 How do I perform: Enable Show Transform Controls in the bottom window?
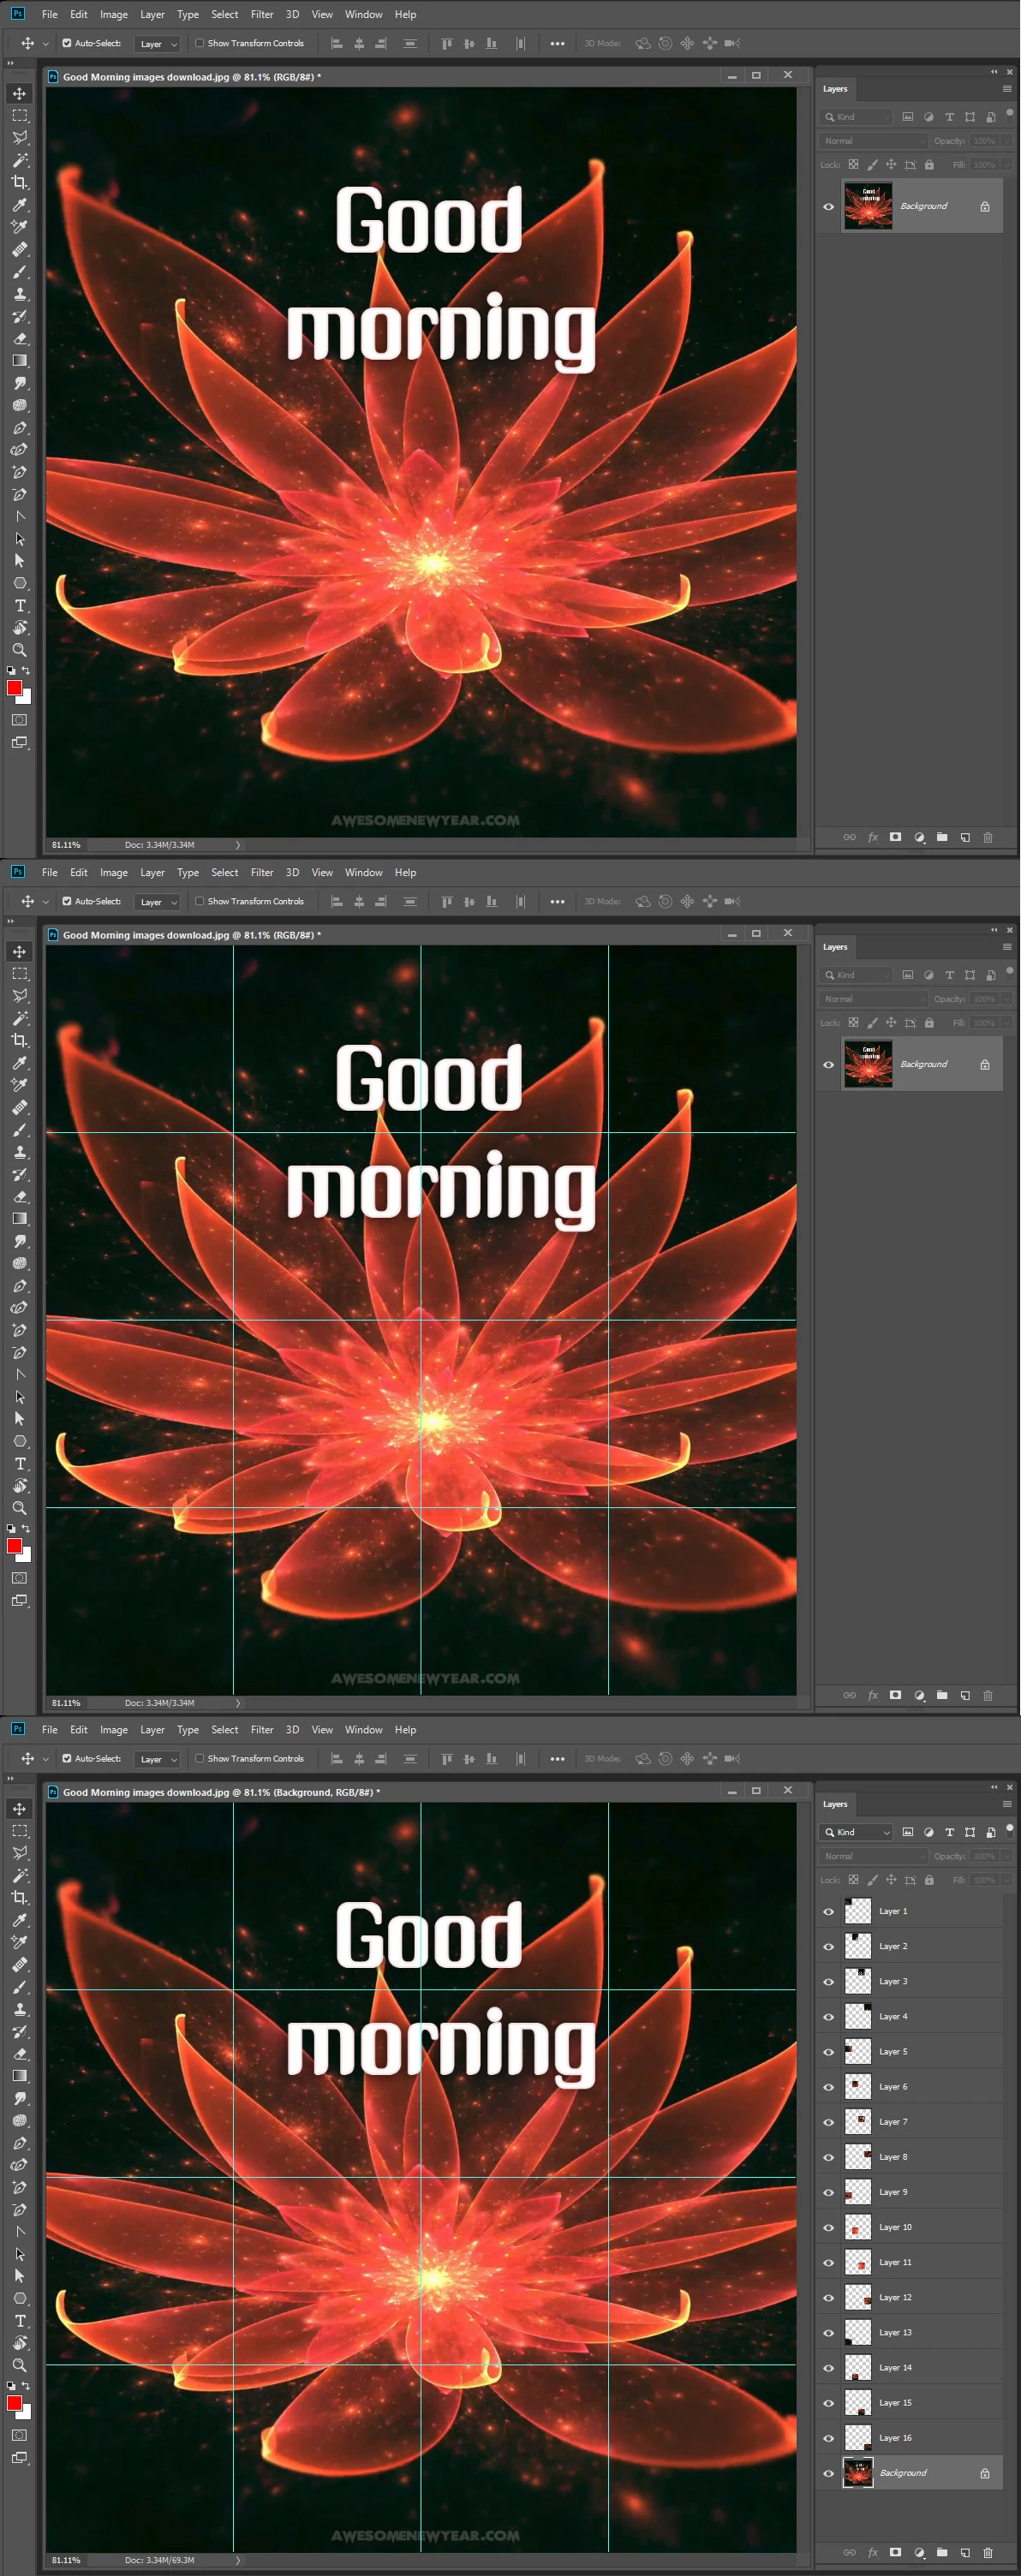(199, 1758)
